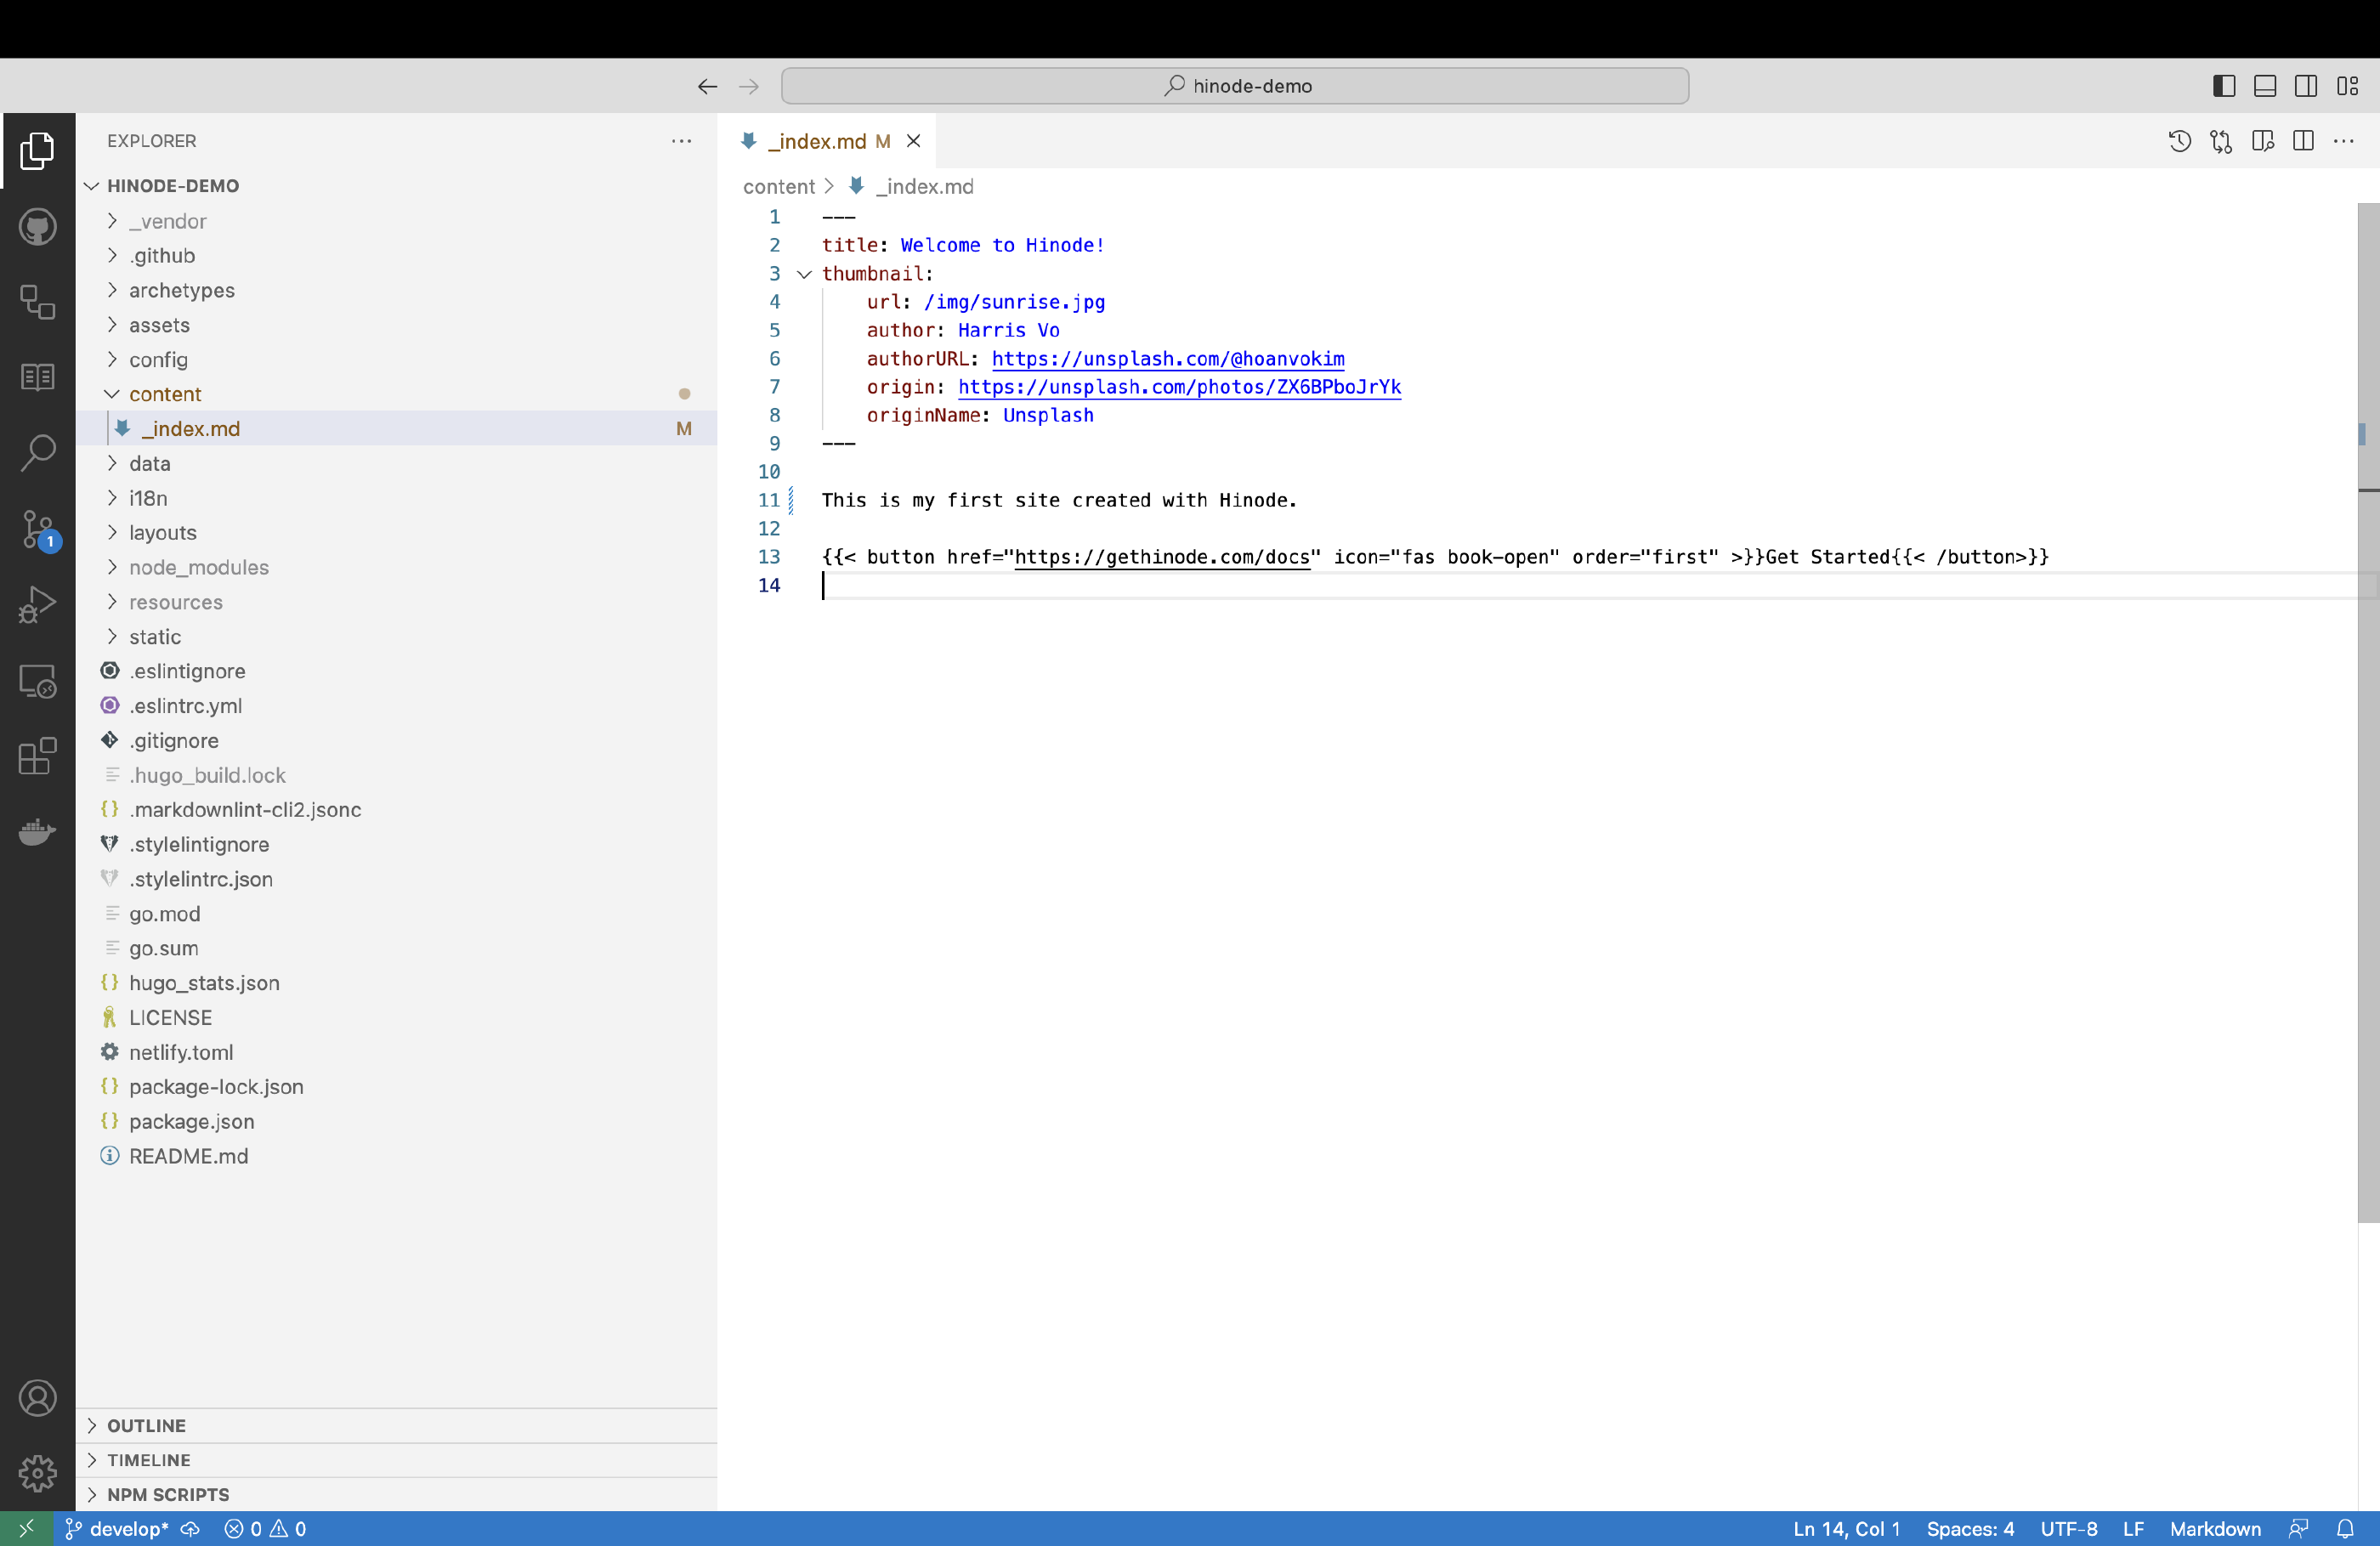The image size is (2380, 1546).
Task: Open the GitHub view in the activity bar
Action: [x=38, y=227]
